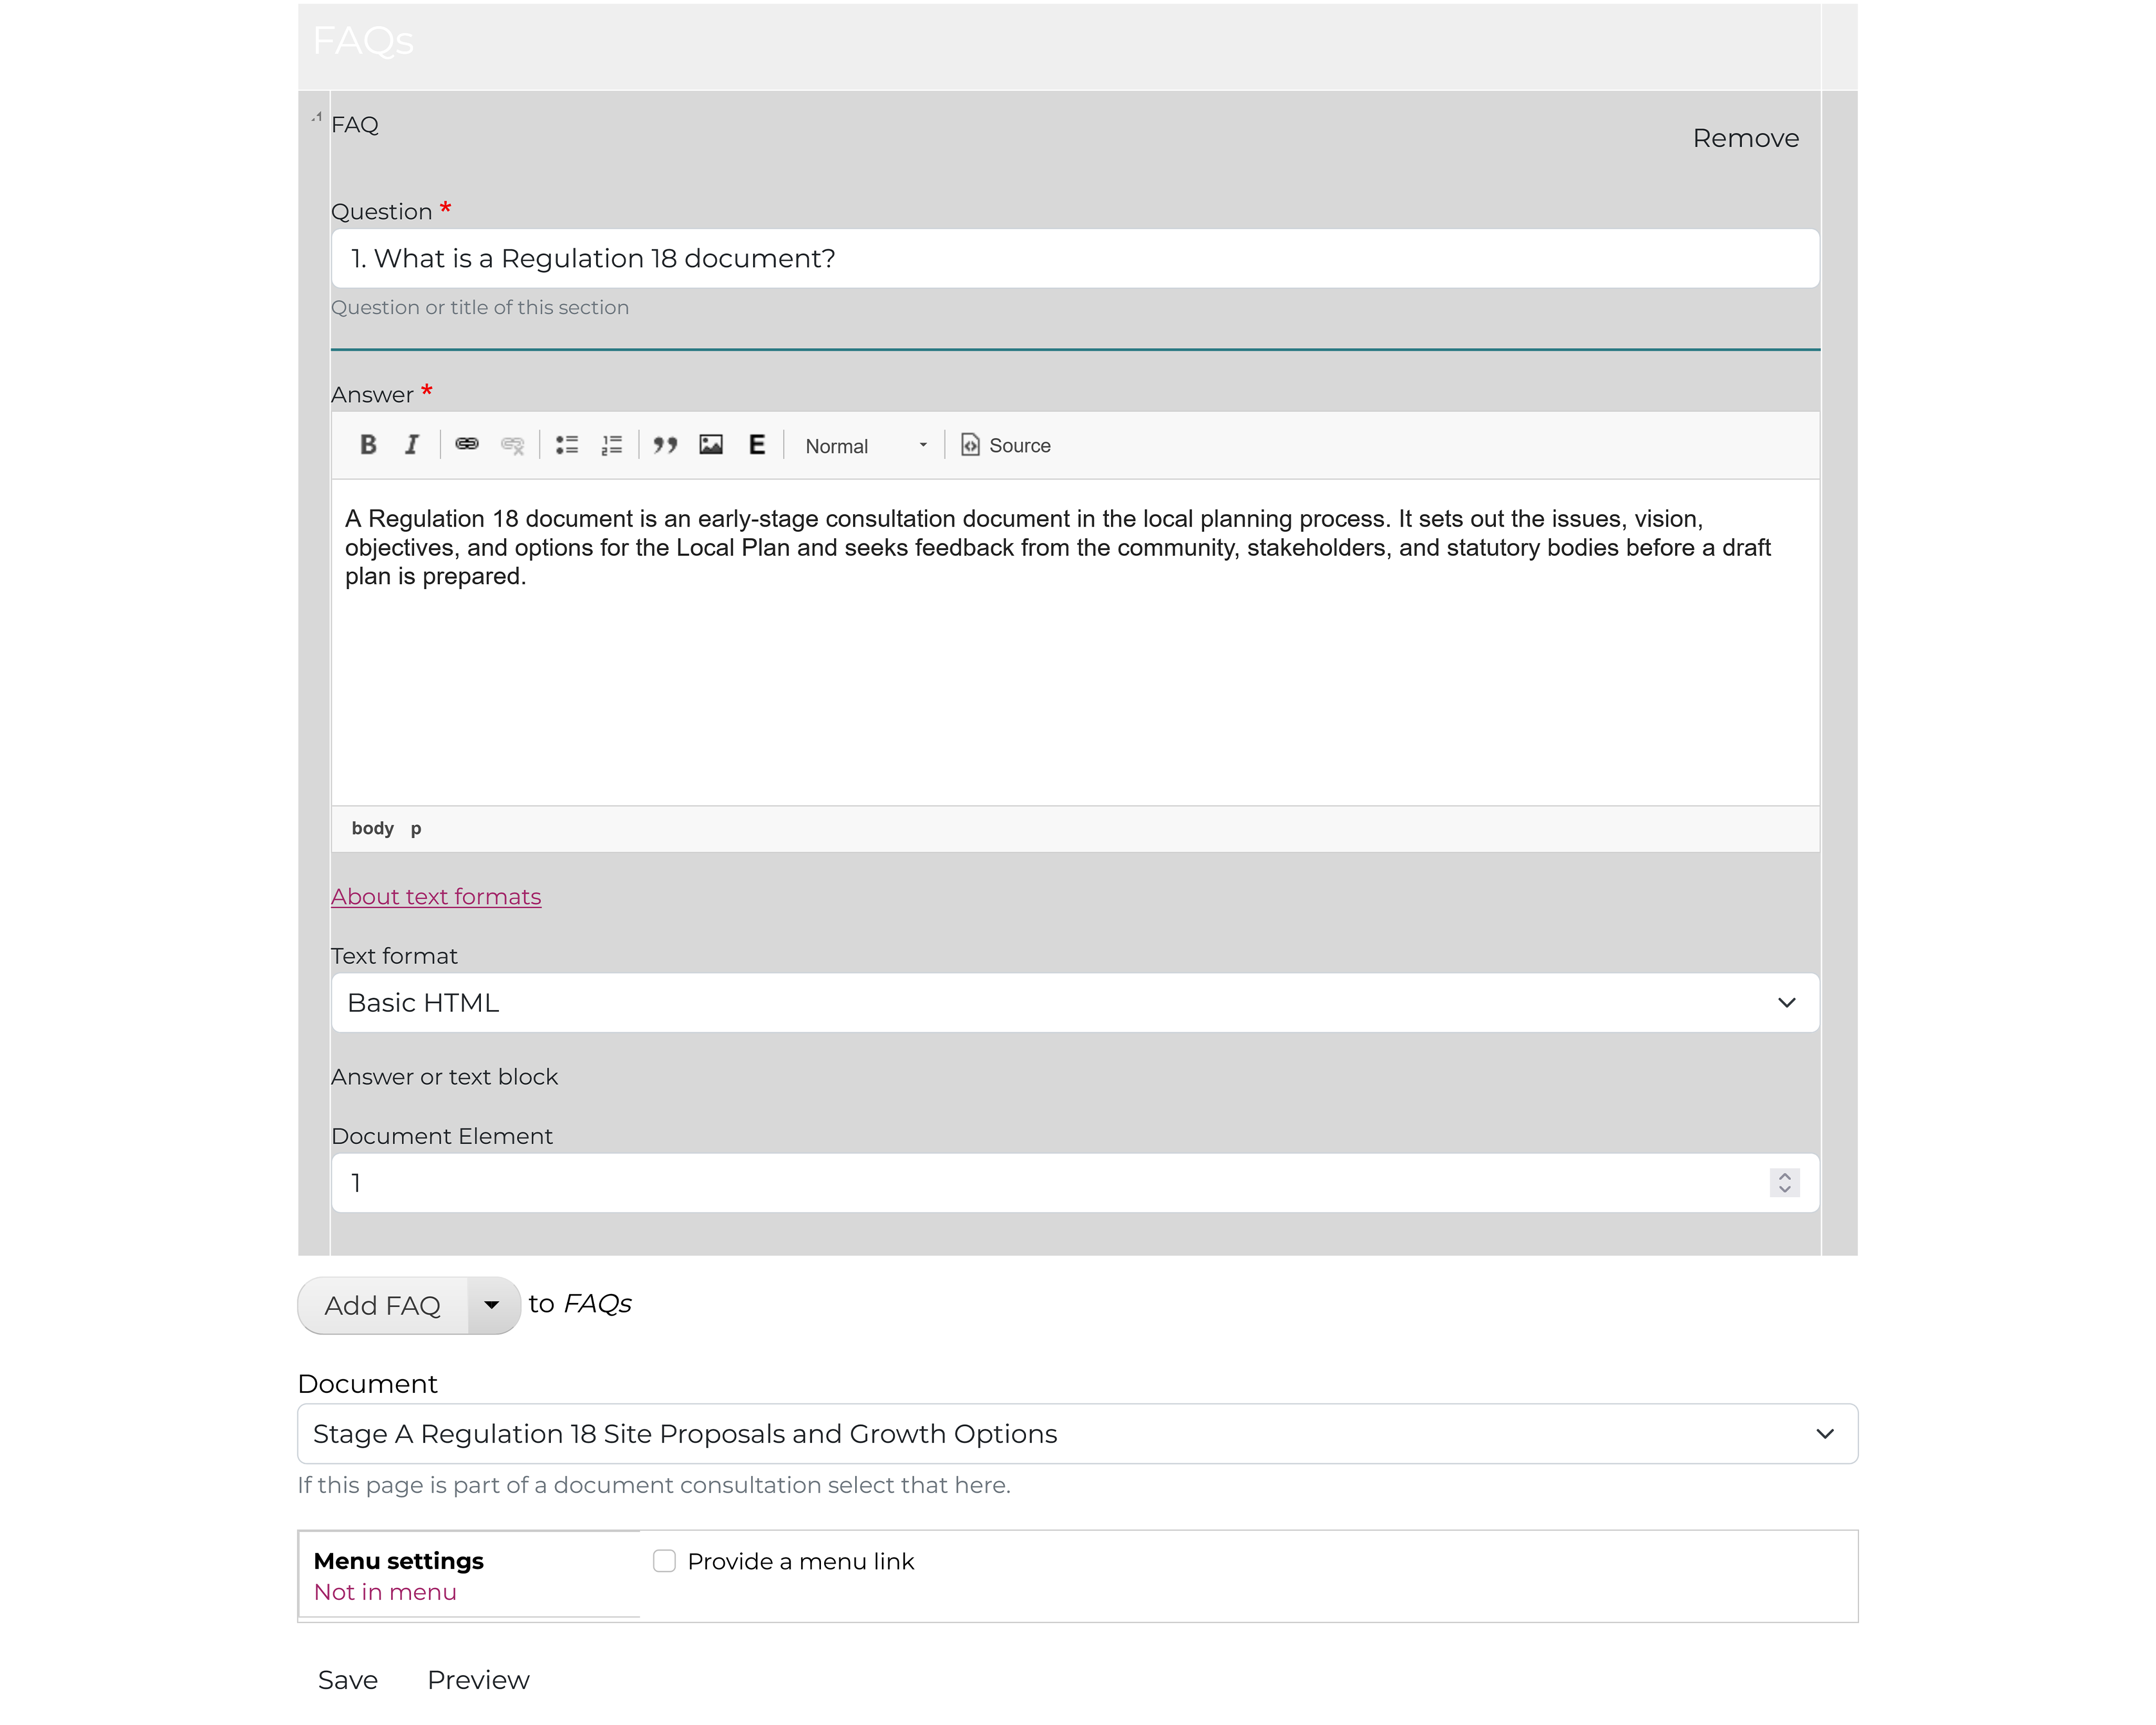Insert a bulleted list
This screenshot has width=2156, height=1725.
[567, 445]
